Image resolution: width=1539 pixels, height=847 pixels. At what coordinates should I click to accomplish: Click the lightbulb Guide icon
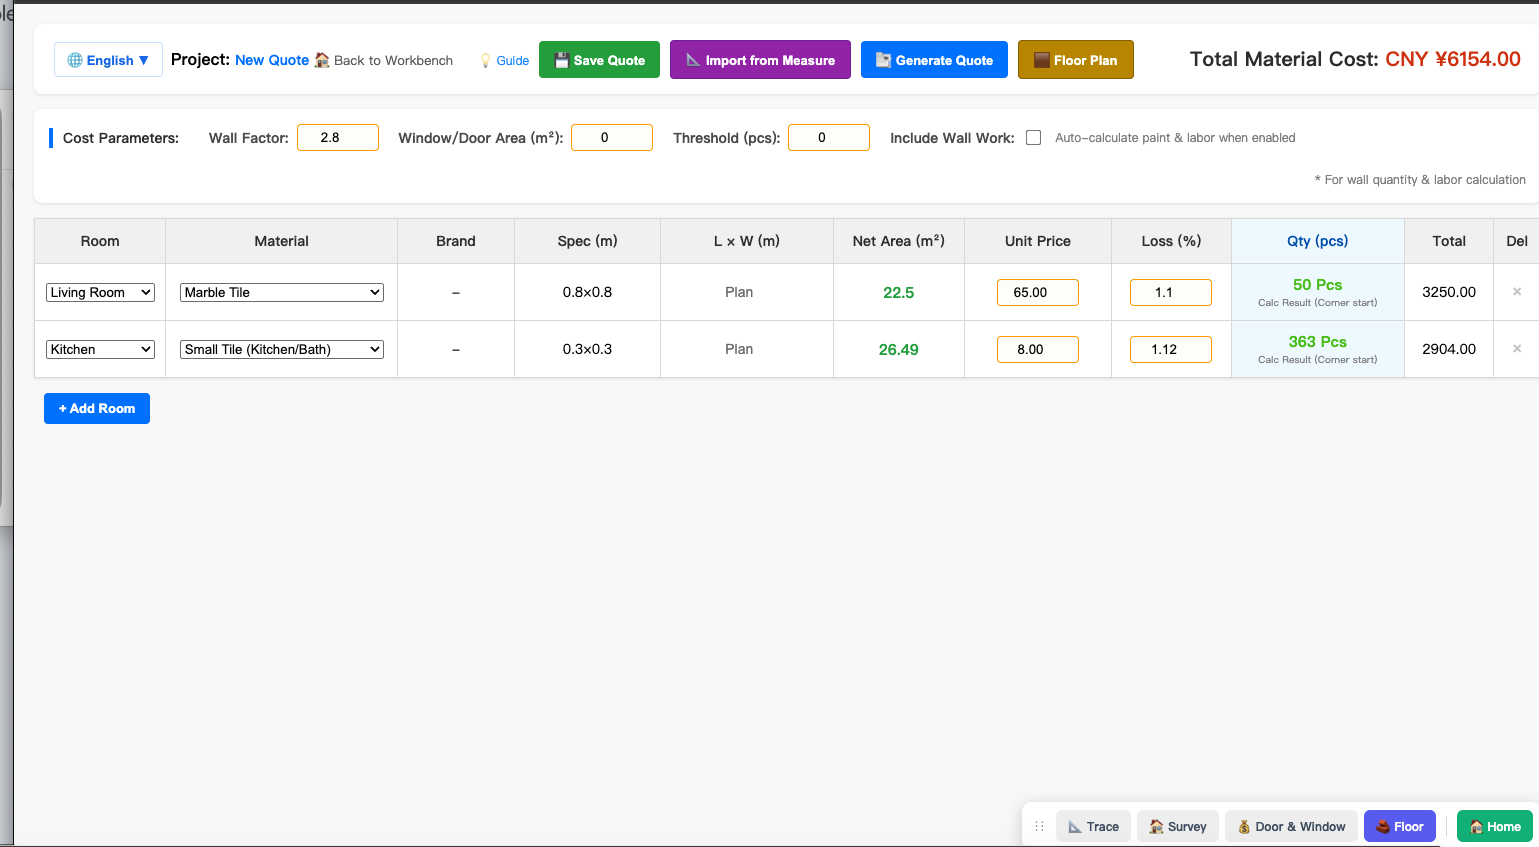click(x=486, y=61)
